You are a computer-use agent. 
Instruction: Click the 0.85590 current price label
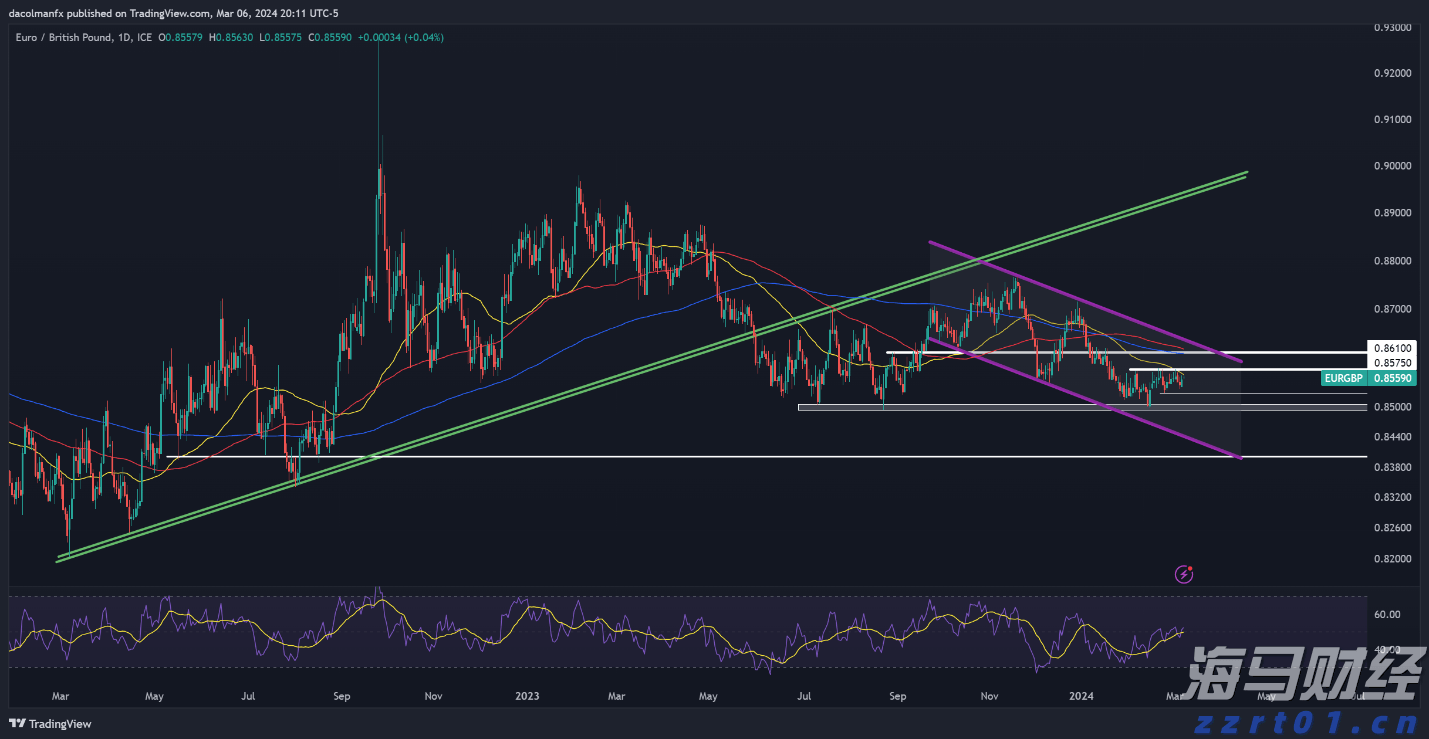tap(1391, 379)
